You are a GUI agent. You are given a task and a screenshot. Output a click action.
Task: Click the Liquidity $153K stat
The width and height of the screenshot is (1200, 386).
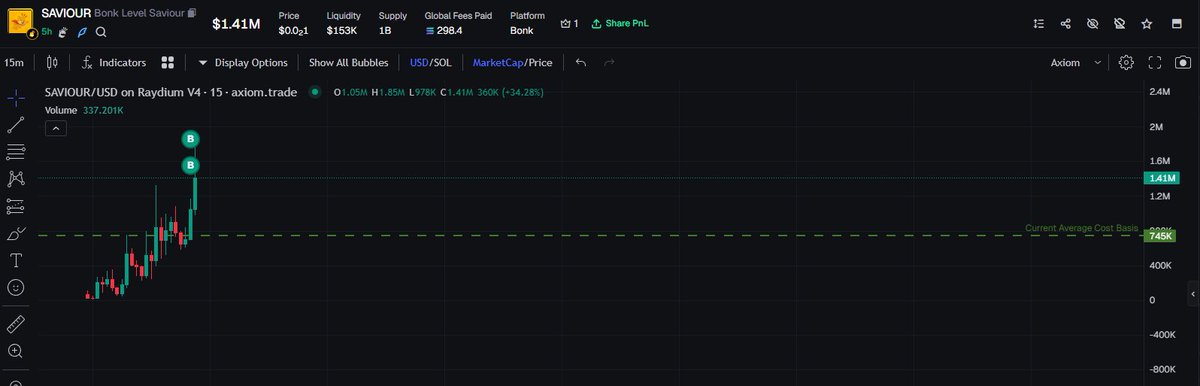pyautogui.click(x=342, y=23)
